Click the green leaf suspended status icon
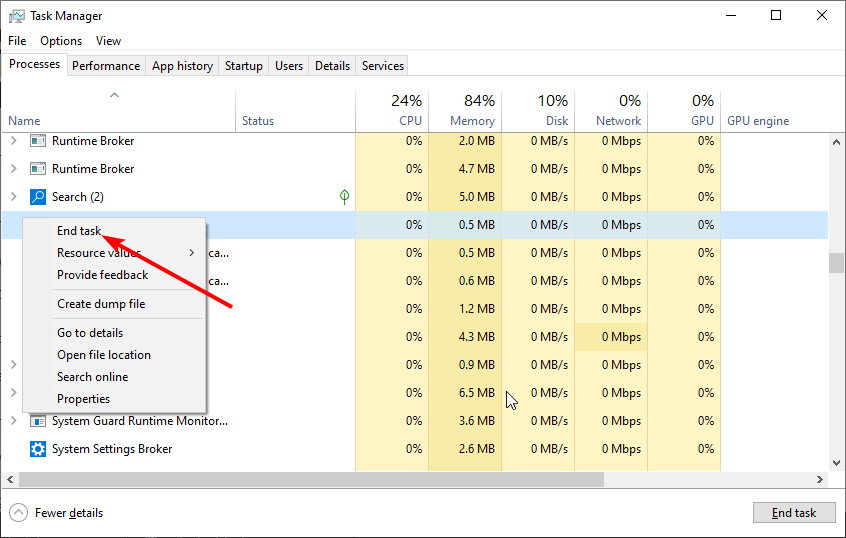846x538 pixels. [345, 197]
